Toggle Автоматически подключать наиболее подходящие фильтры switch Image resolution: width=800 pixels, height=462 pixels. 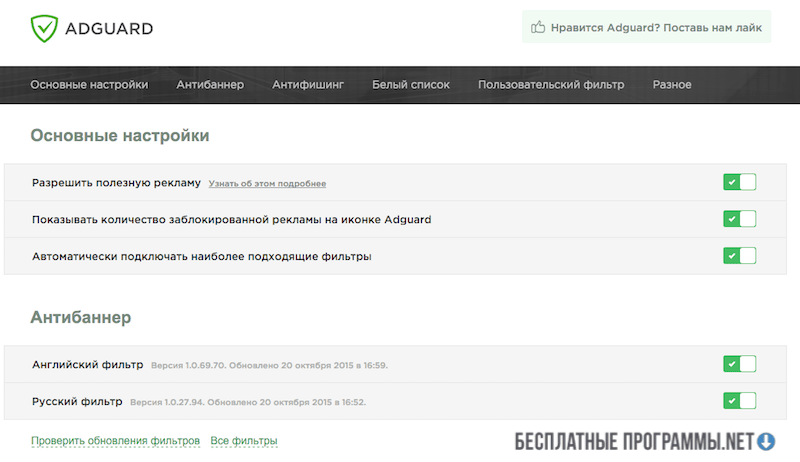pos(739,255)
